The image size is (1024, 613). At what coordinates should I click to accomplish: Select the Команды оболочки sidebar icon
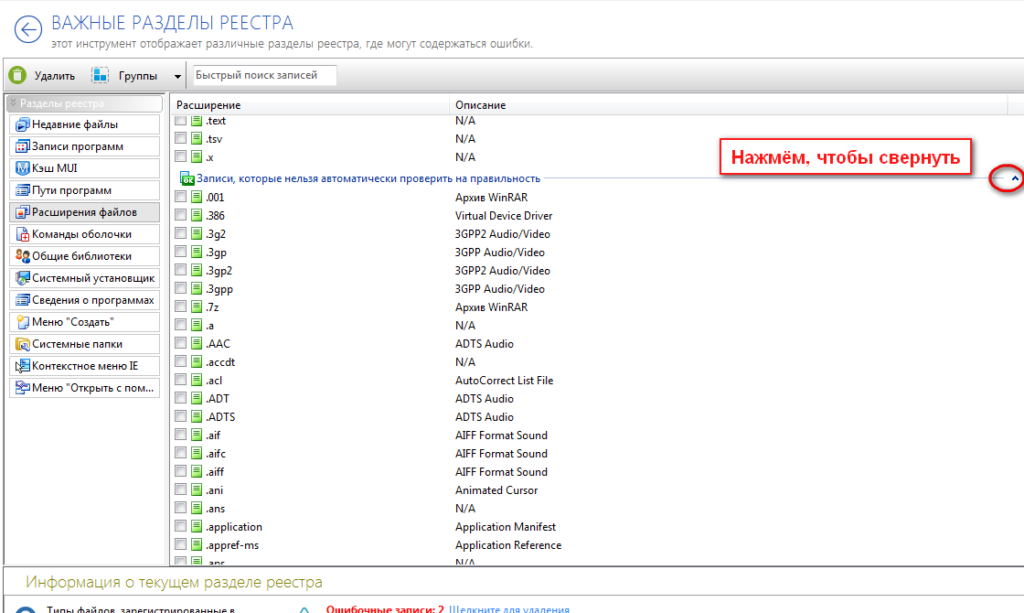22,234
